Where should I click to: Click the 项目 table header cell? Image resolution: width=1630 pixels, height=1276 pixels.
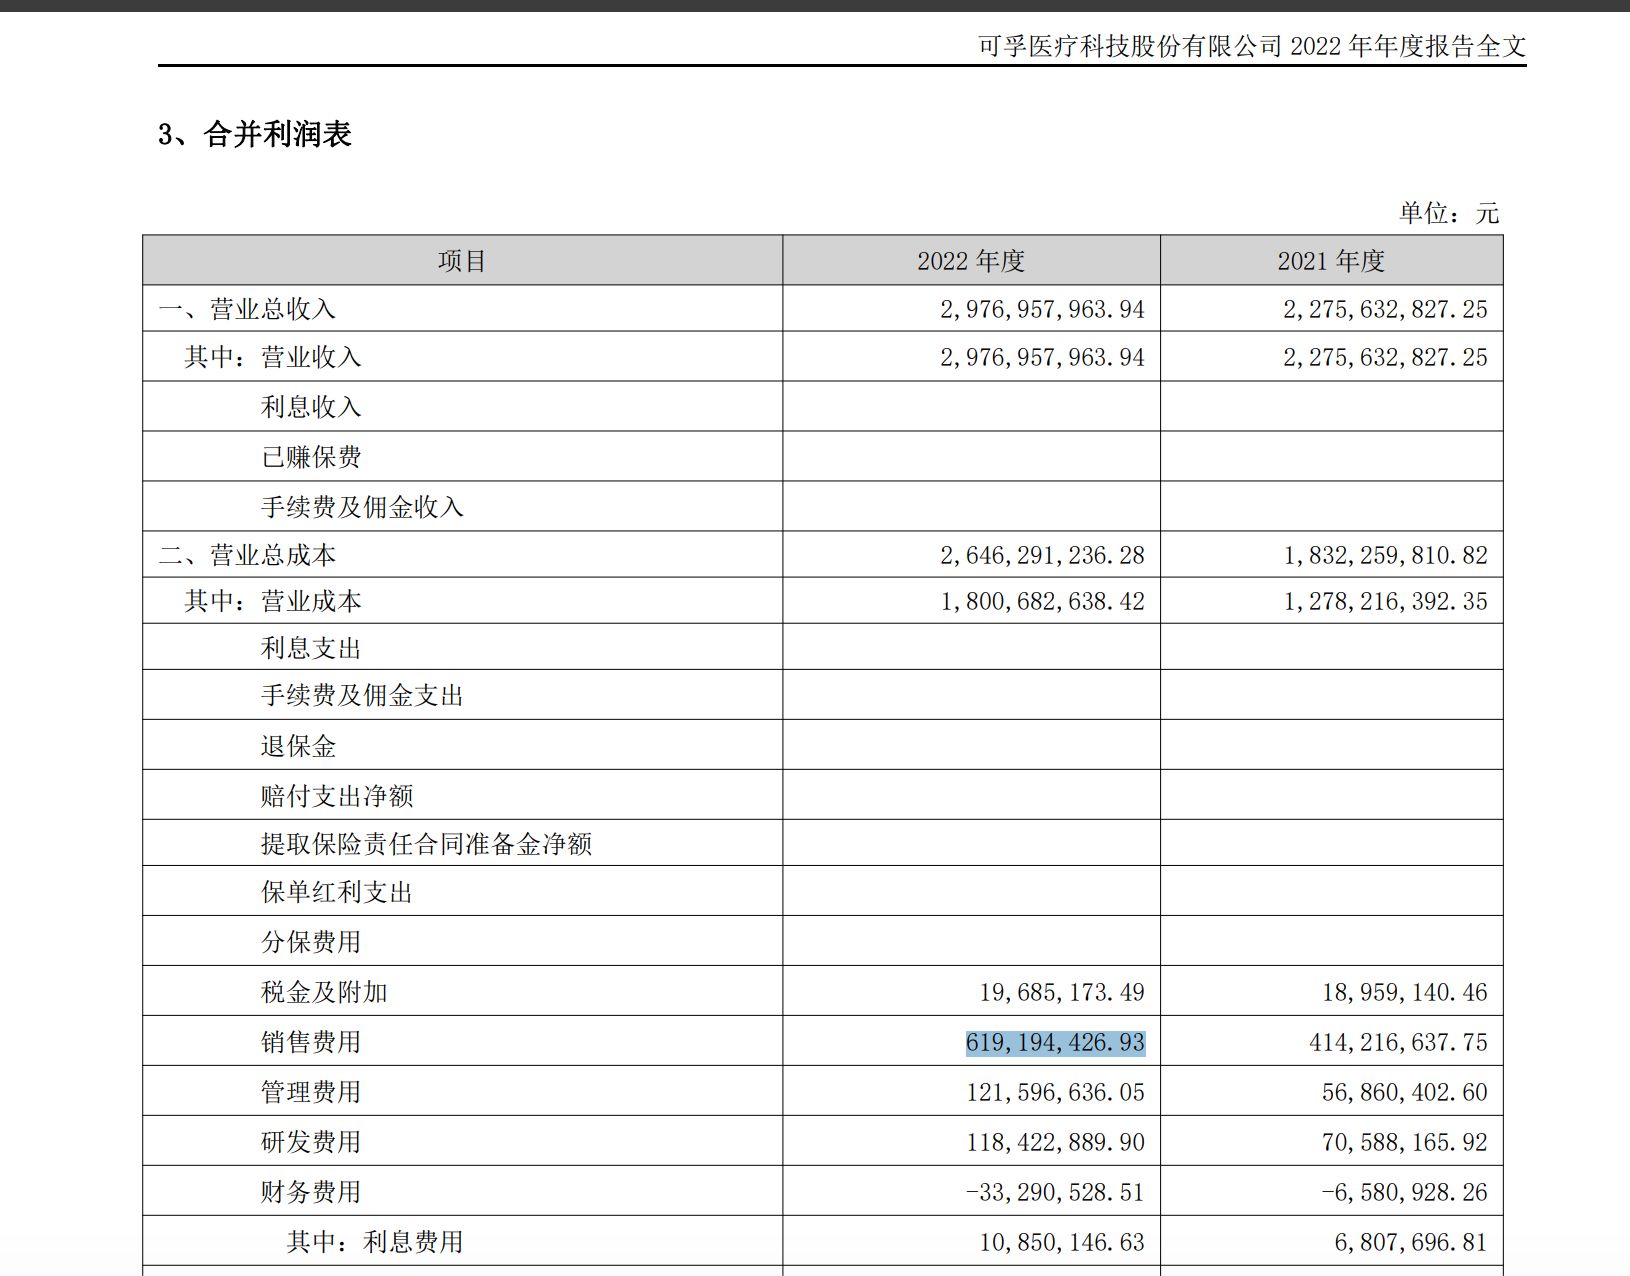(460, 260)
